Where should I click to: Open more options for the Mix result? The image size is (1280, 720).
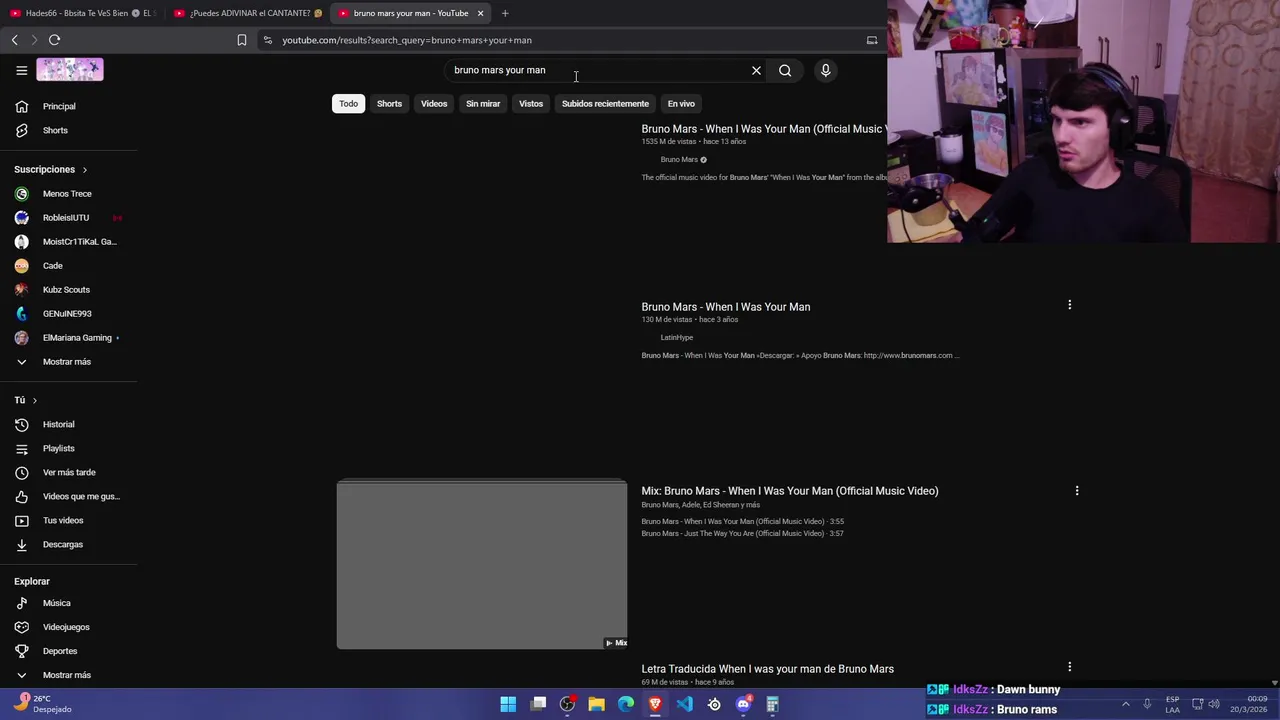click(1077, 491)
